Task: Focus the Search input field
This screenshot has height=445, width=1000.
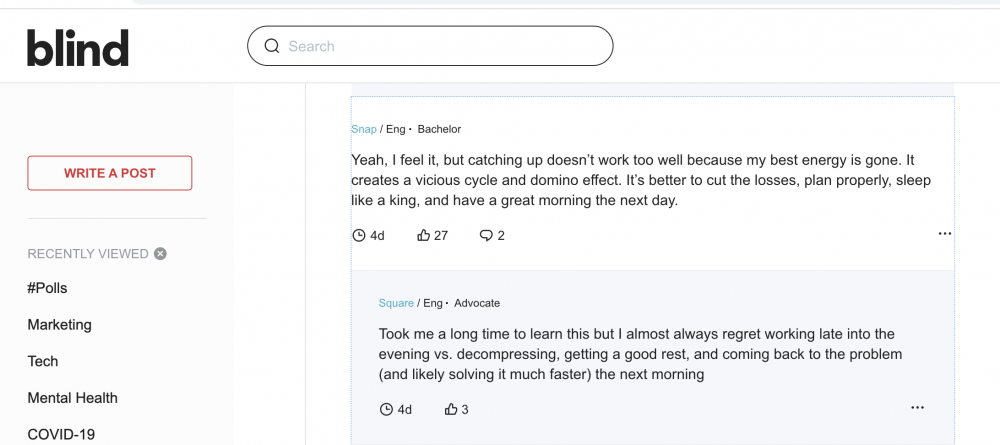Action: 430,46
